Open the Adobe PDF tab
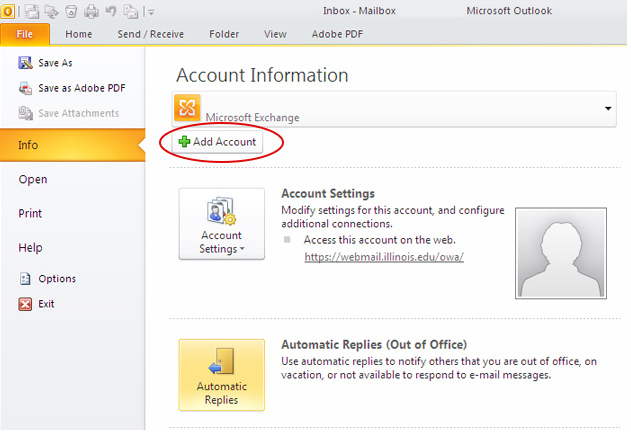 (337, 34)
